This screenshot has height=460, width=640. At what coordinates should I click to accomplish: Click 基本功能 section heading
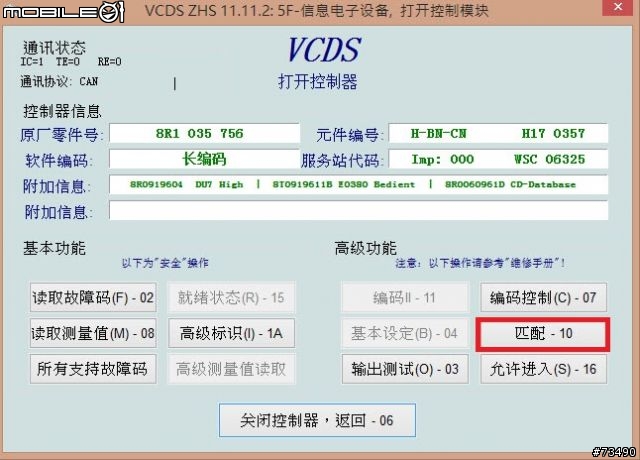coord(54,248)
